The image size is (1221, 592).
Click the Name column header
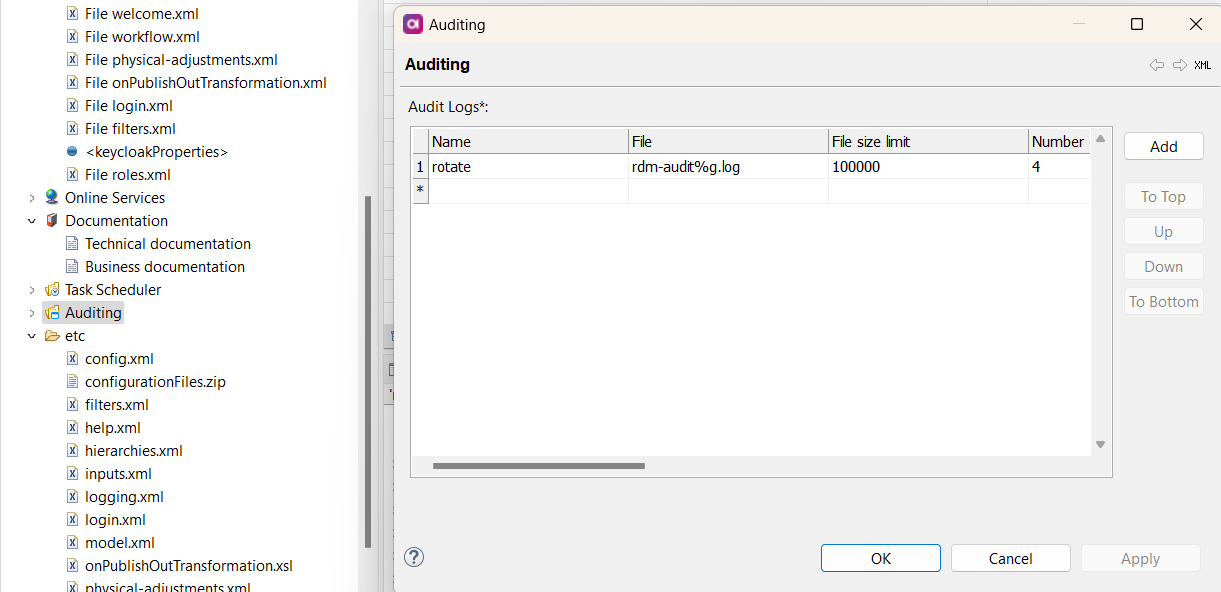529,141
